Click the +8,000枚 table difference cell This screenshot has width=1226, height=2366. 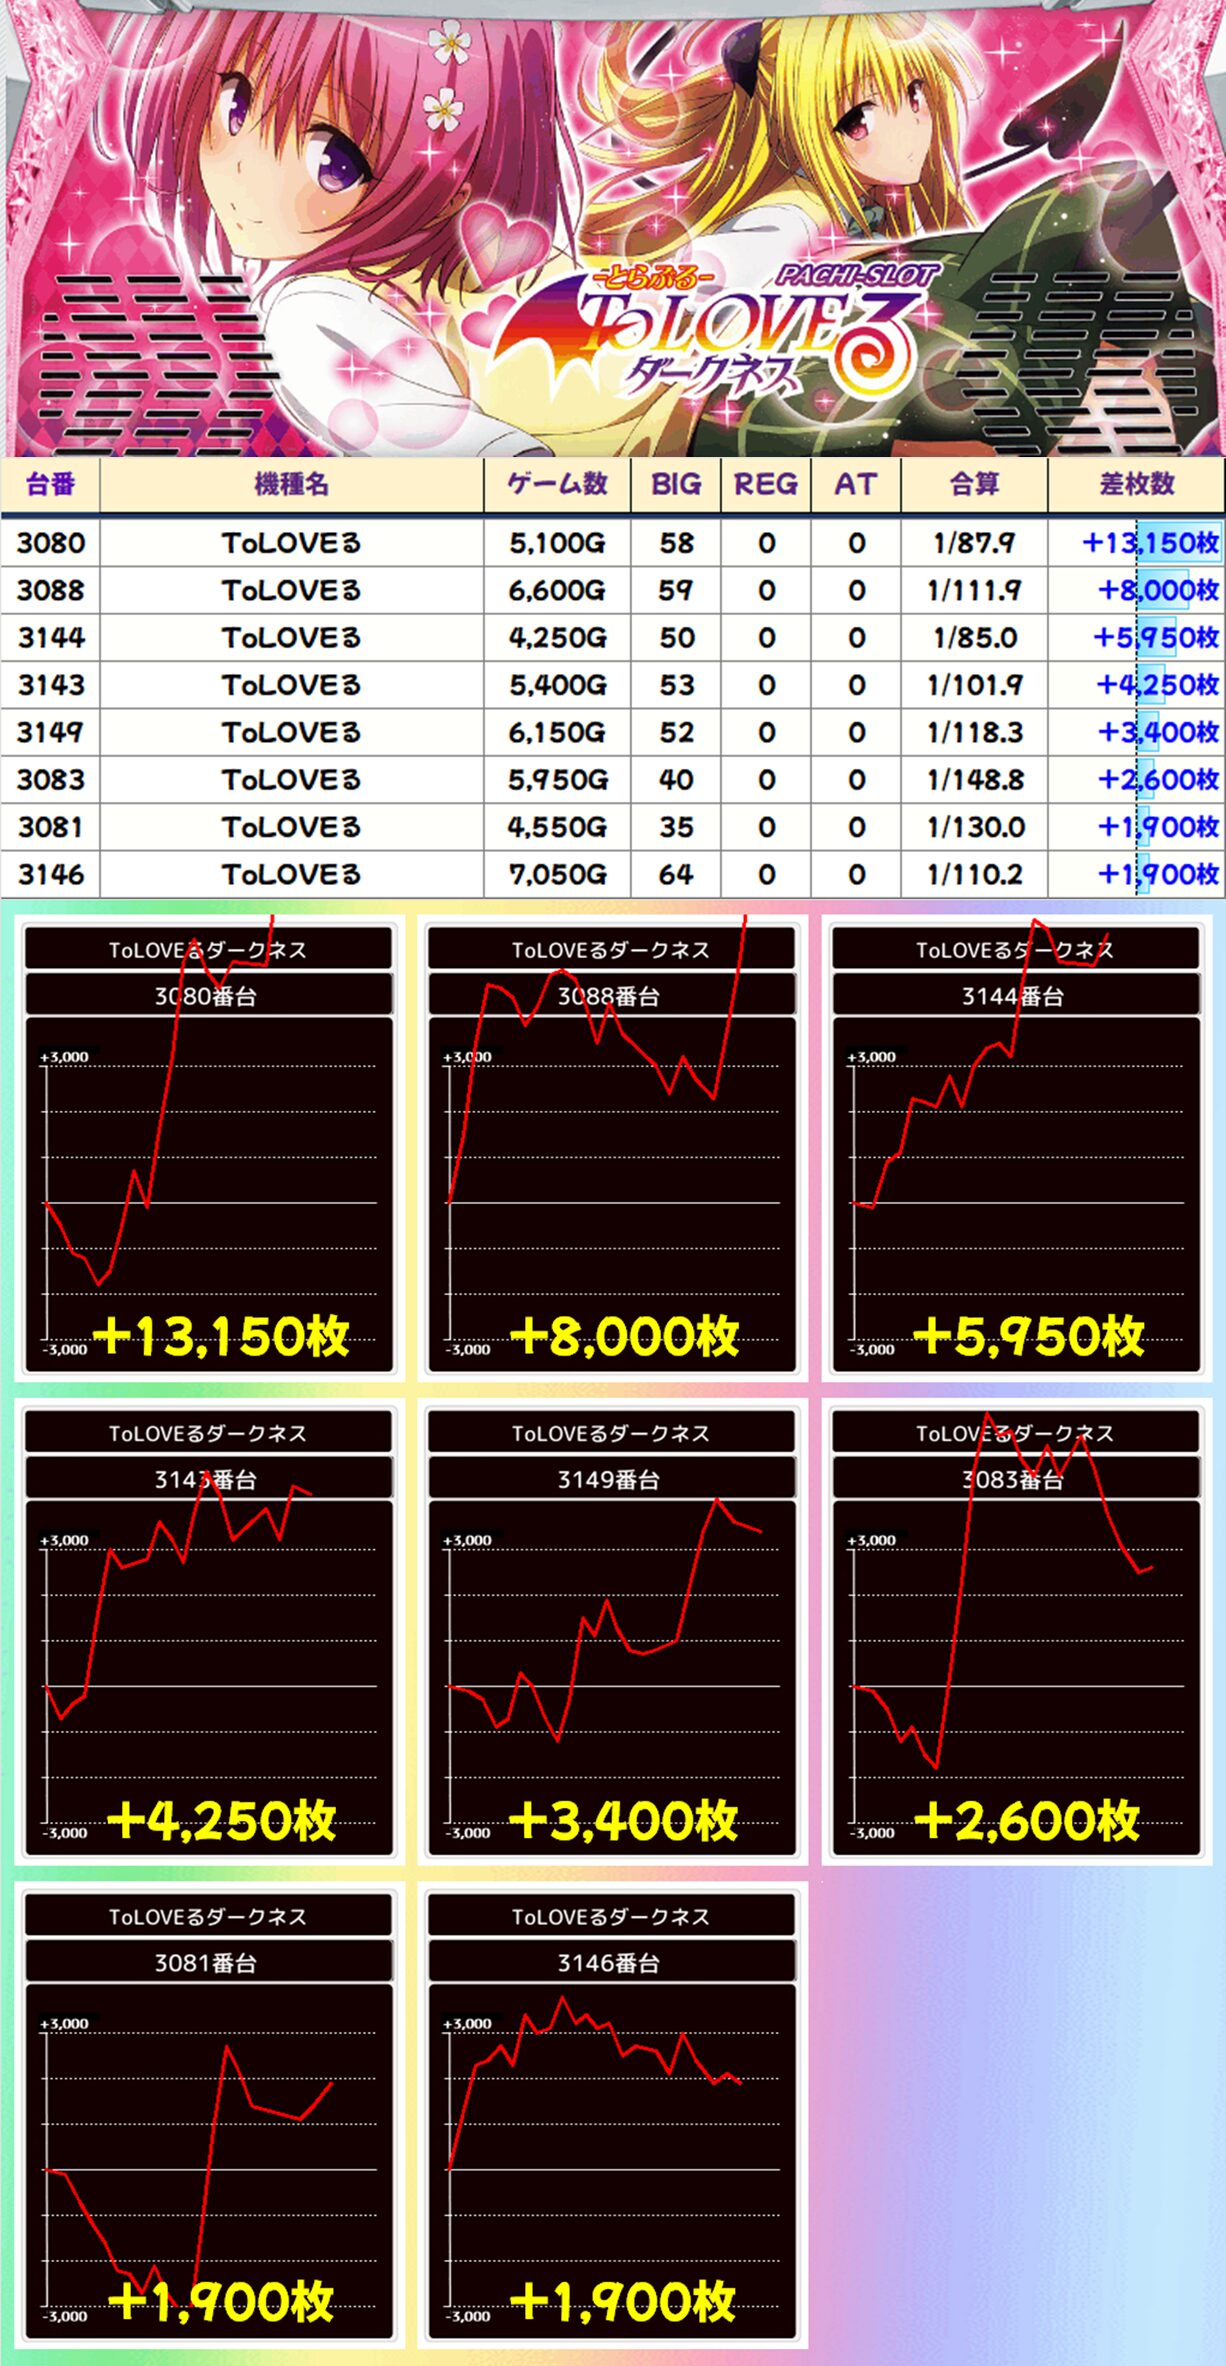coord(1157,590)
